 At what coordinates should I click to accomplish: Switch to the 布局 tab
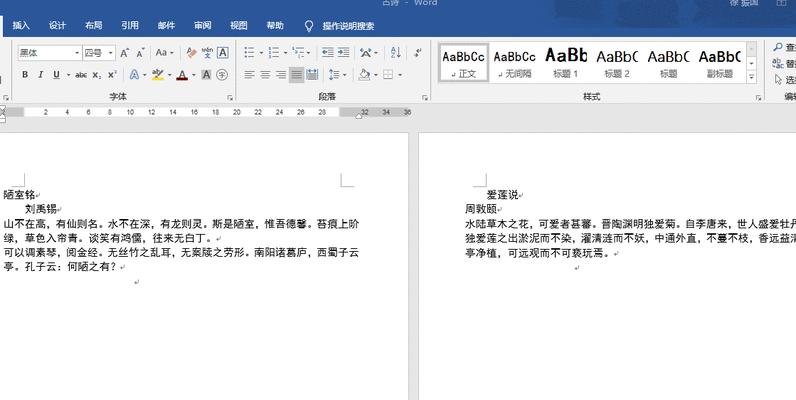[x=94, y=26]
